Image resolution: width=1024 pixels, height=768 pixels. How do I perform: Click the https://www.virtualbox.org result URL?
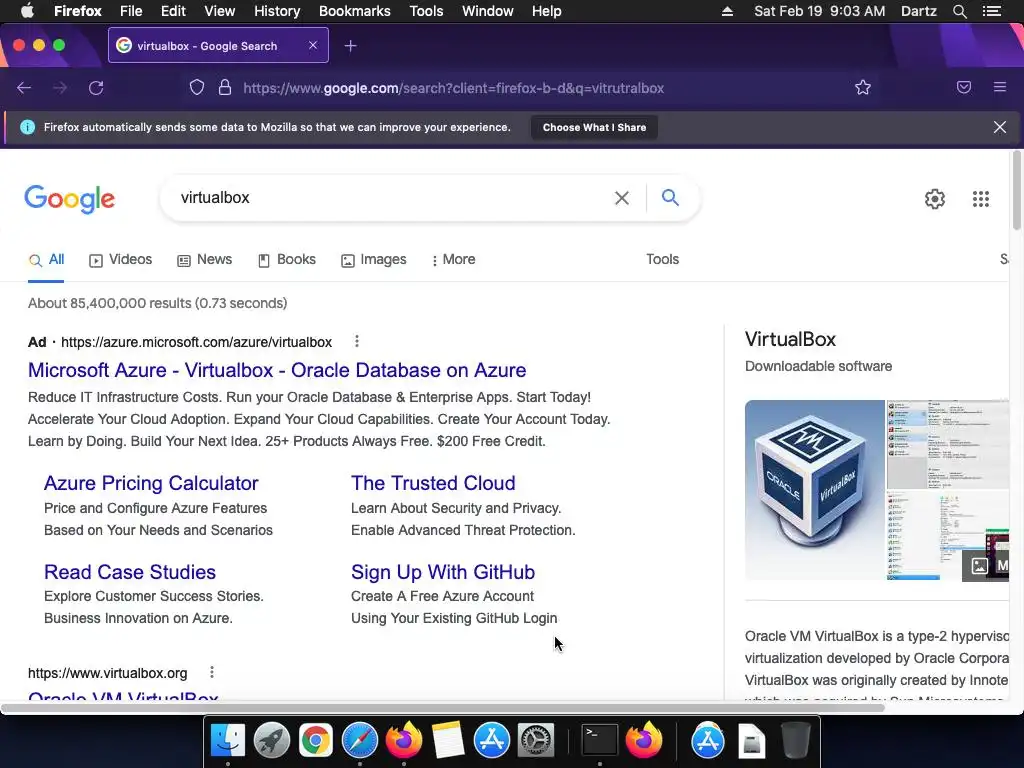(108, 673)
